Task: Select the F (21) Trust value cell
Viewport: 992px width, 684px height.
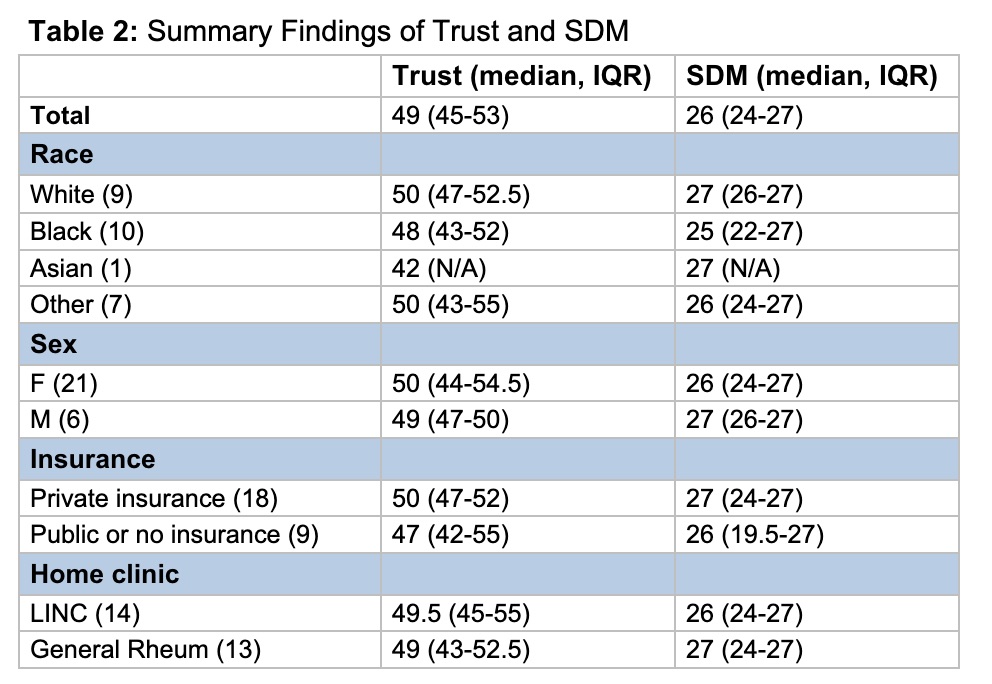Action: 459,383
